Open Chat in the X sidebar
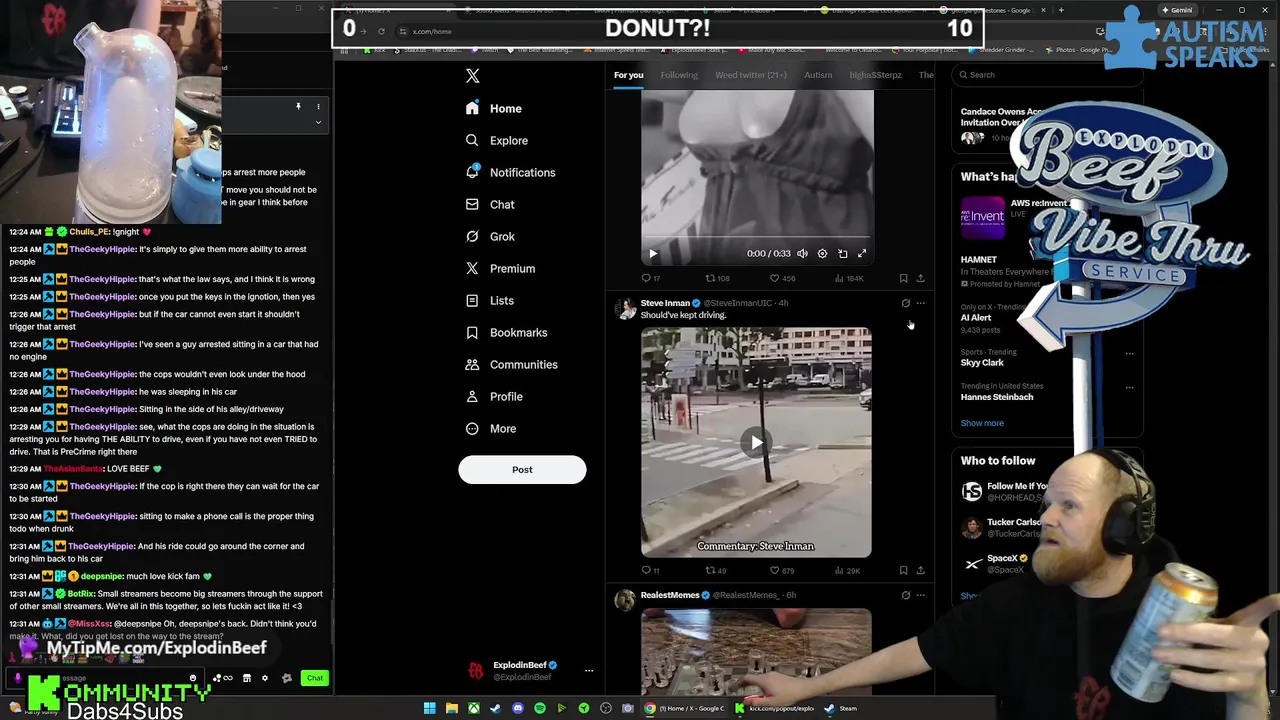 pyautogui.click(x=490, y=204)
